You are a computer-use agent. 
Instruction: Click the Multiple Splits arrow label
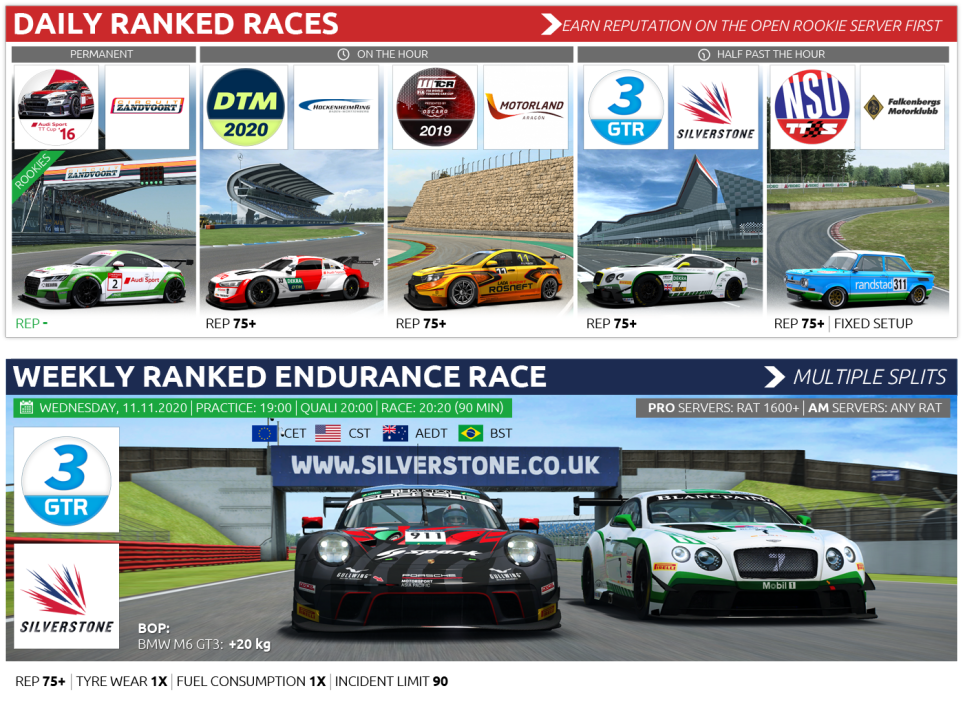coord(855,377)
